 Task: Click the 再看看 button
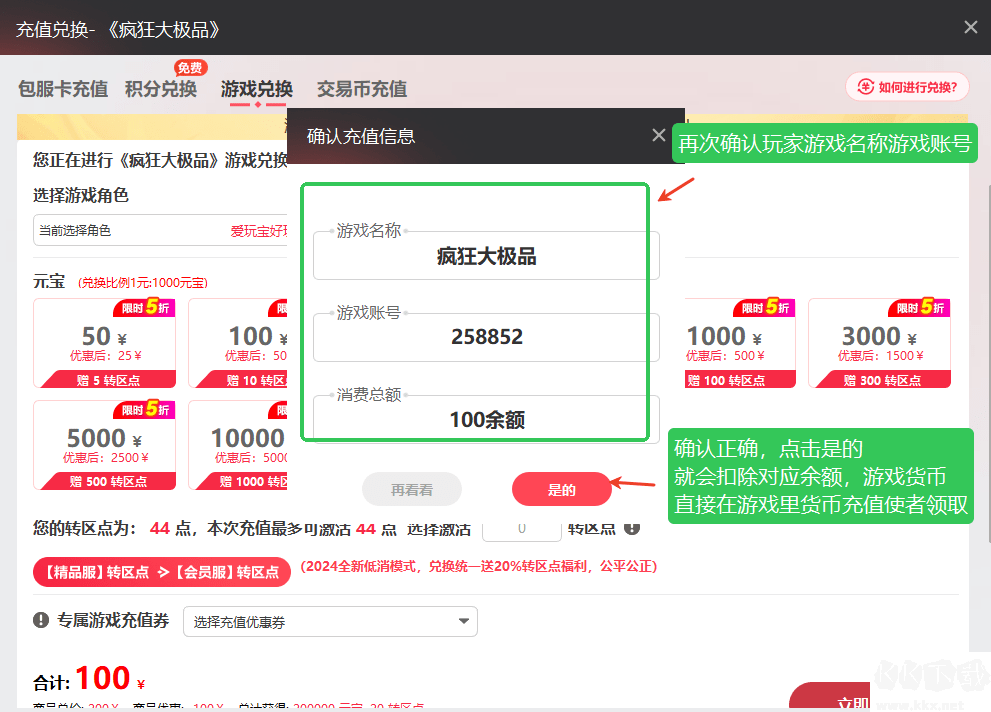[x=411, y=489]
